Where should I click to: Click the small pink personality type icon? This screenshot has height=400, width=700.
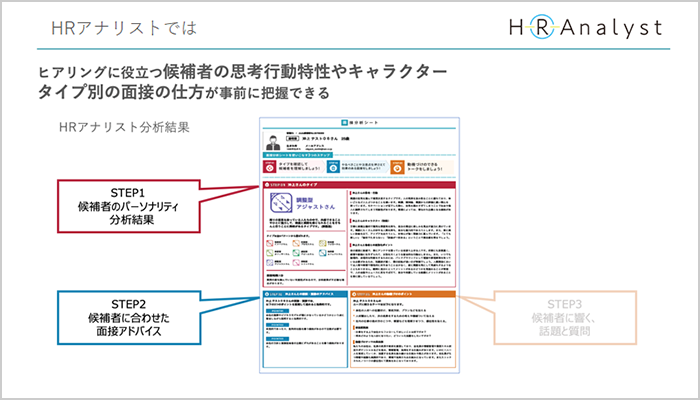296,262
